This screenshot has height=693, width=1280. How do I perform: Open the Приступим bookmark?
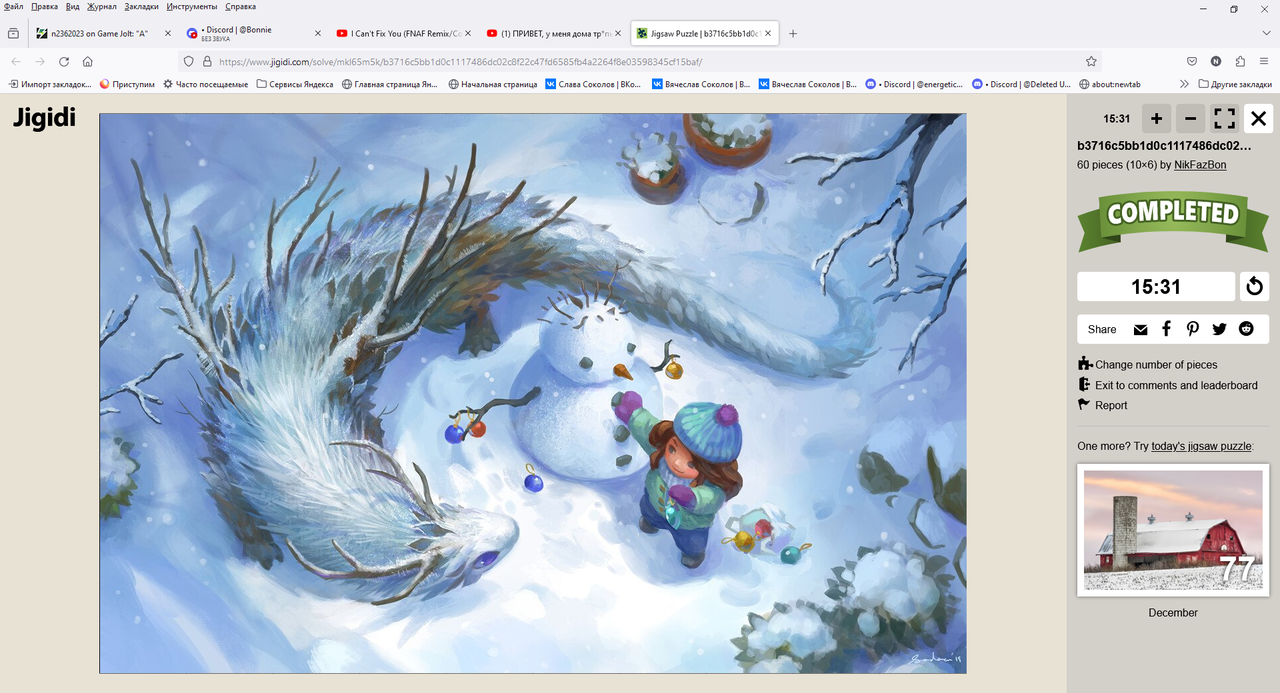click(x=127, y=84)
